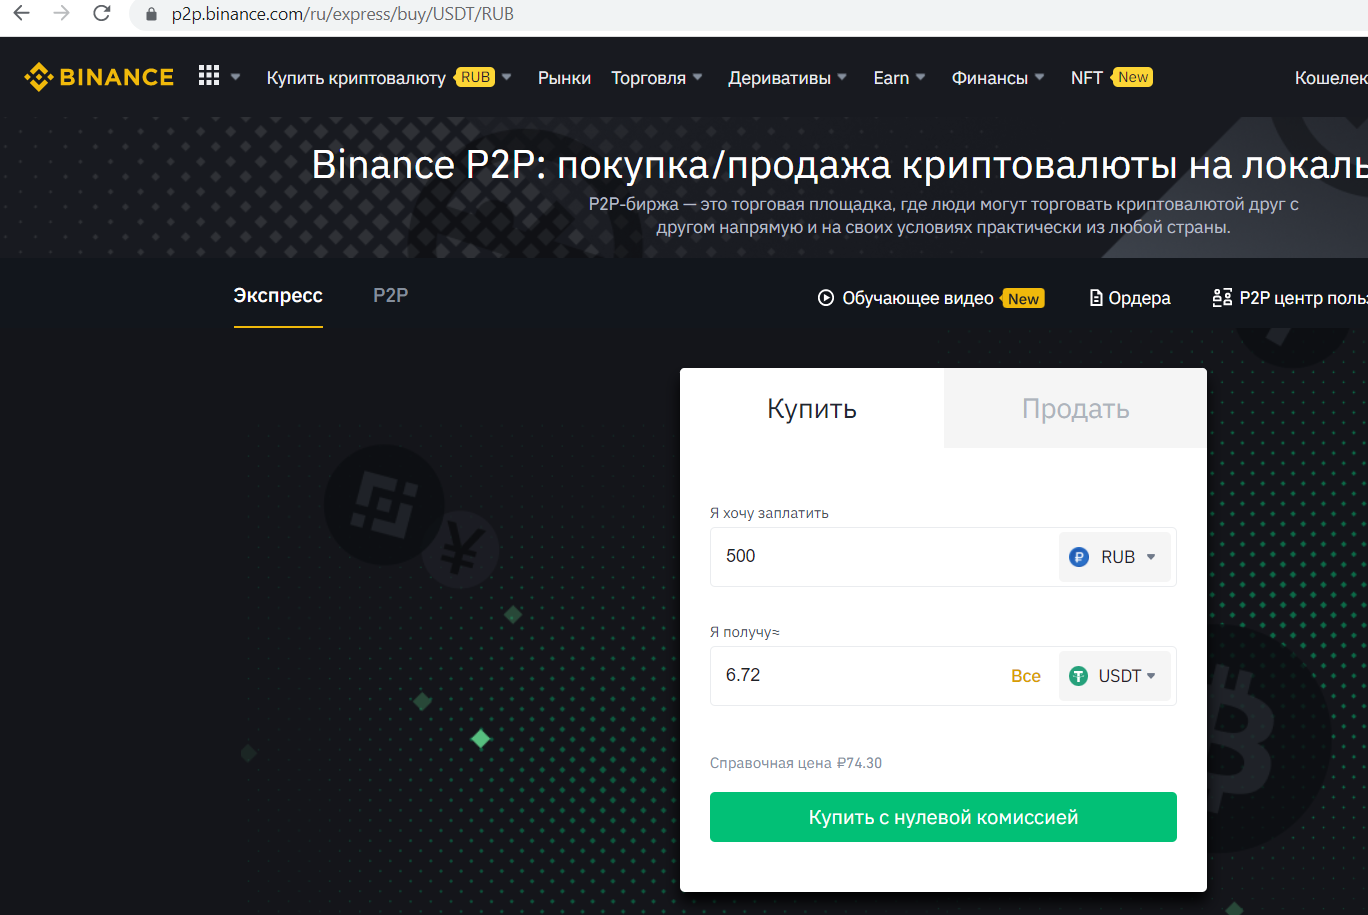Open the USDT crypto dropdown

tap(1115, 676)
